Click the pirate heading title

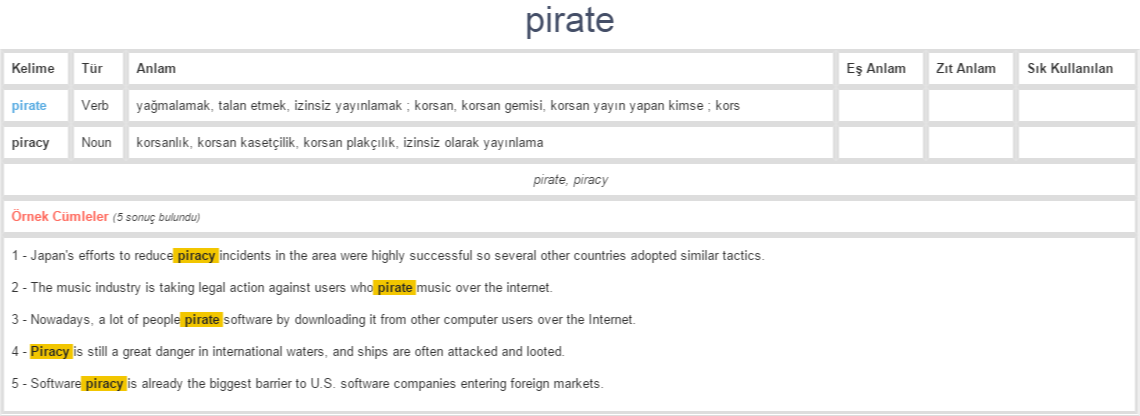570,20
